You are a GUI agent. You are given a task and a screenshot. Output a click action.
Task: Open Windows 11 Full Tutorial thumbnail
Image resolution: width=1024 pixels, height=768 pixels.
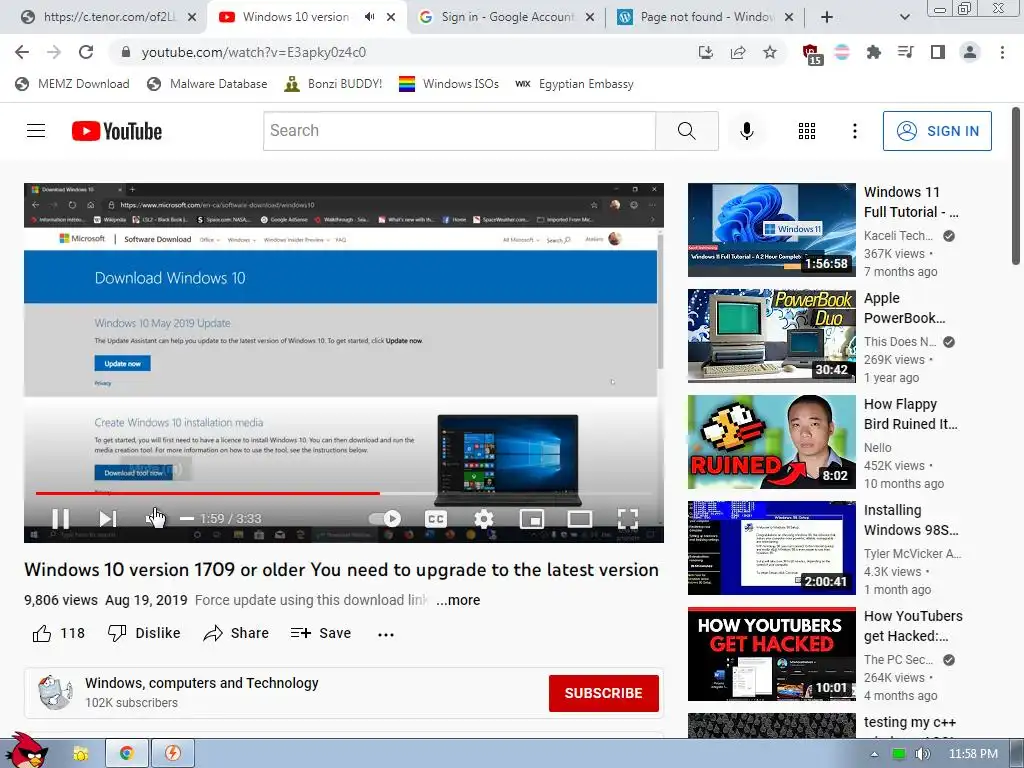(x=771, y=230)
